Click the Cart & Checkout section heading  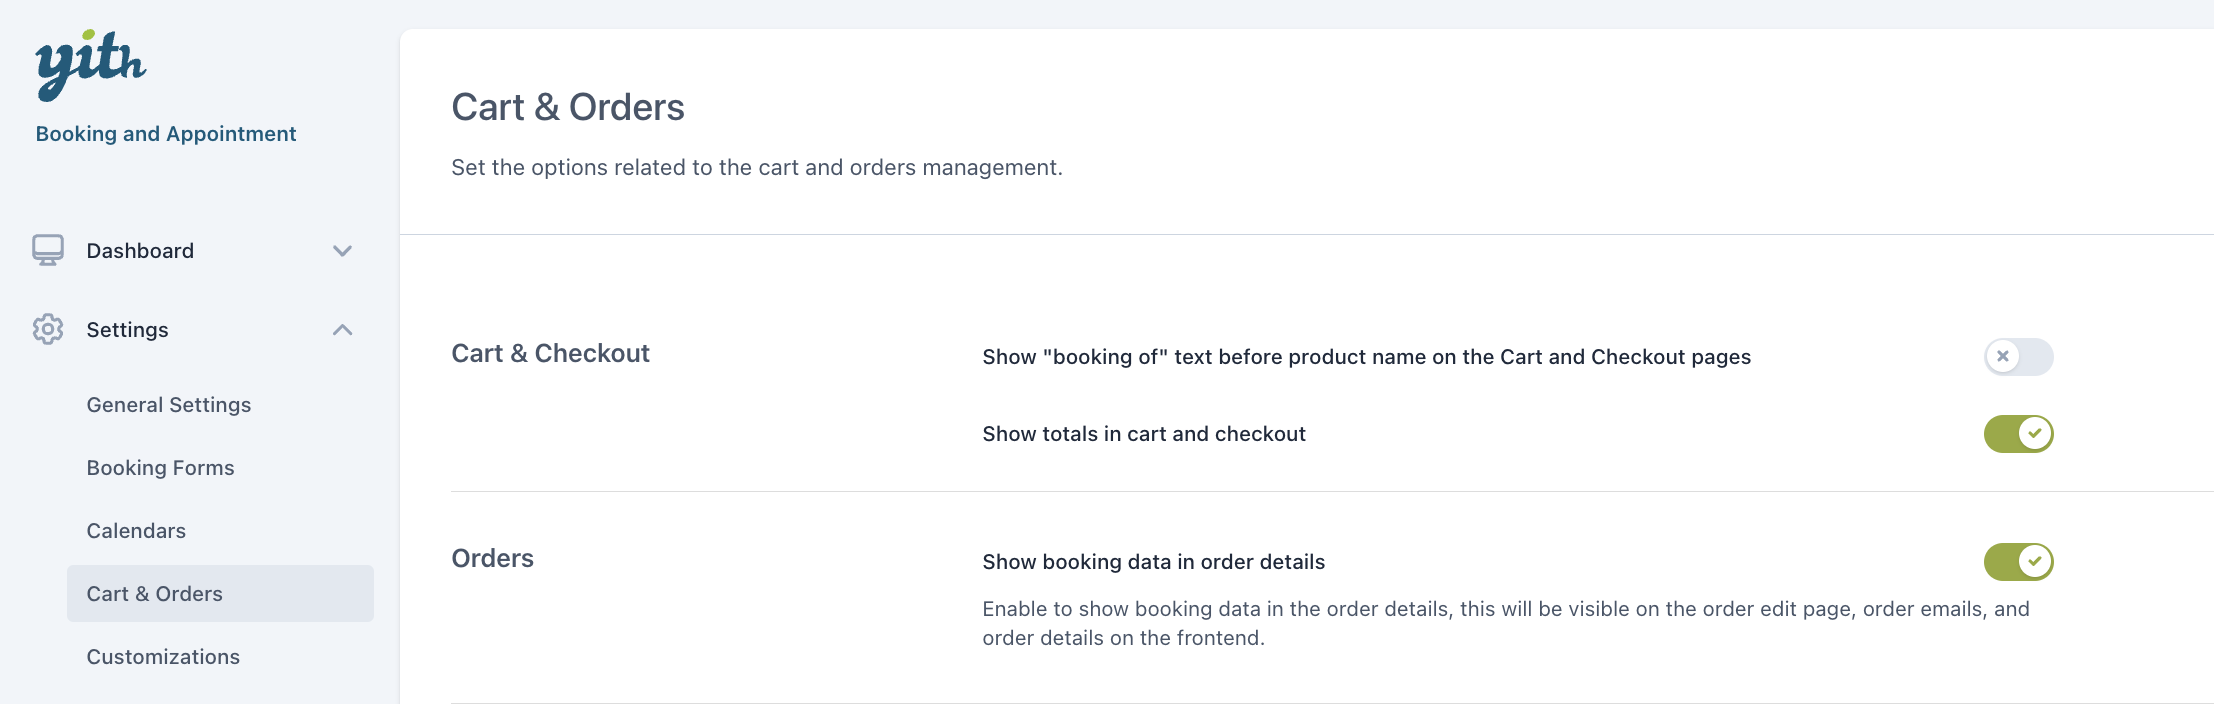click(550, 353)
